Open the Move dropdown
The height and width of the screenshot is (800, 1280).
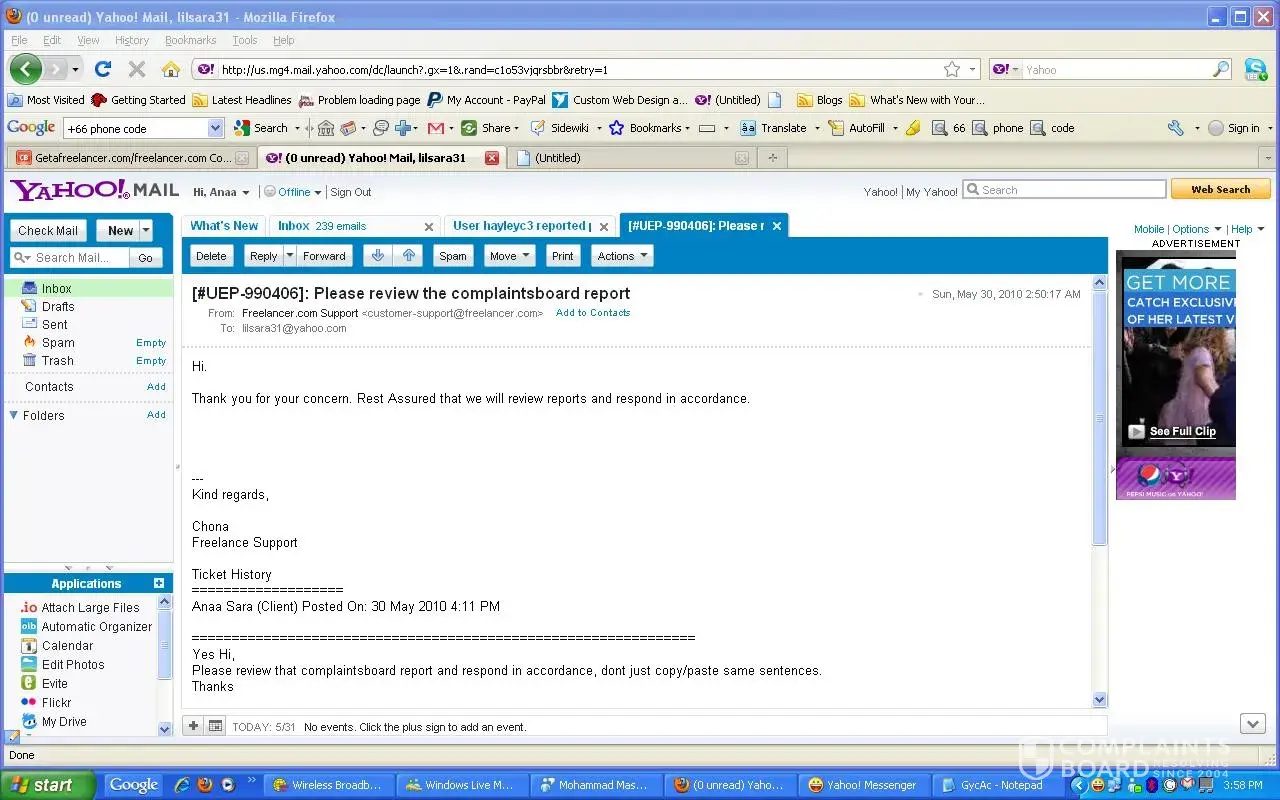pyautogui.click(x=510, y=256)
